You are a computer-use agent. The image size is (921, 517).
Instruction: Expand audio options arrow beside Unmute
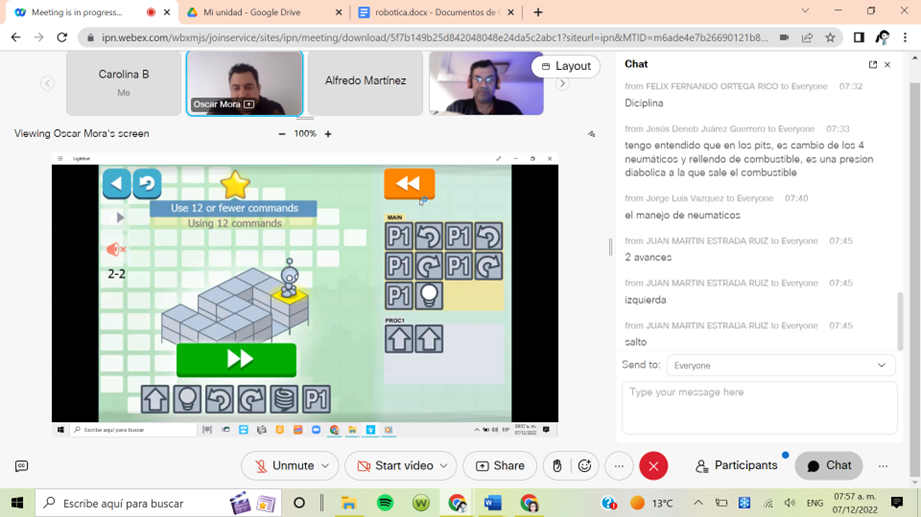pos(325,466)
